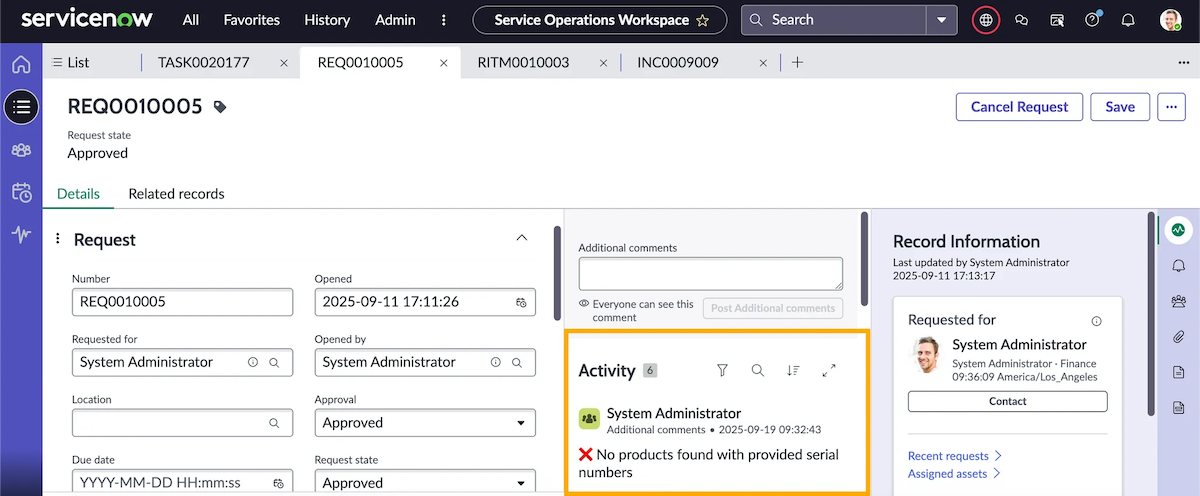Switch to the INC0009009 tab
This screenshot has width=1200, height=496.
[677, 62]
